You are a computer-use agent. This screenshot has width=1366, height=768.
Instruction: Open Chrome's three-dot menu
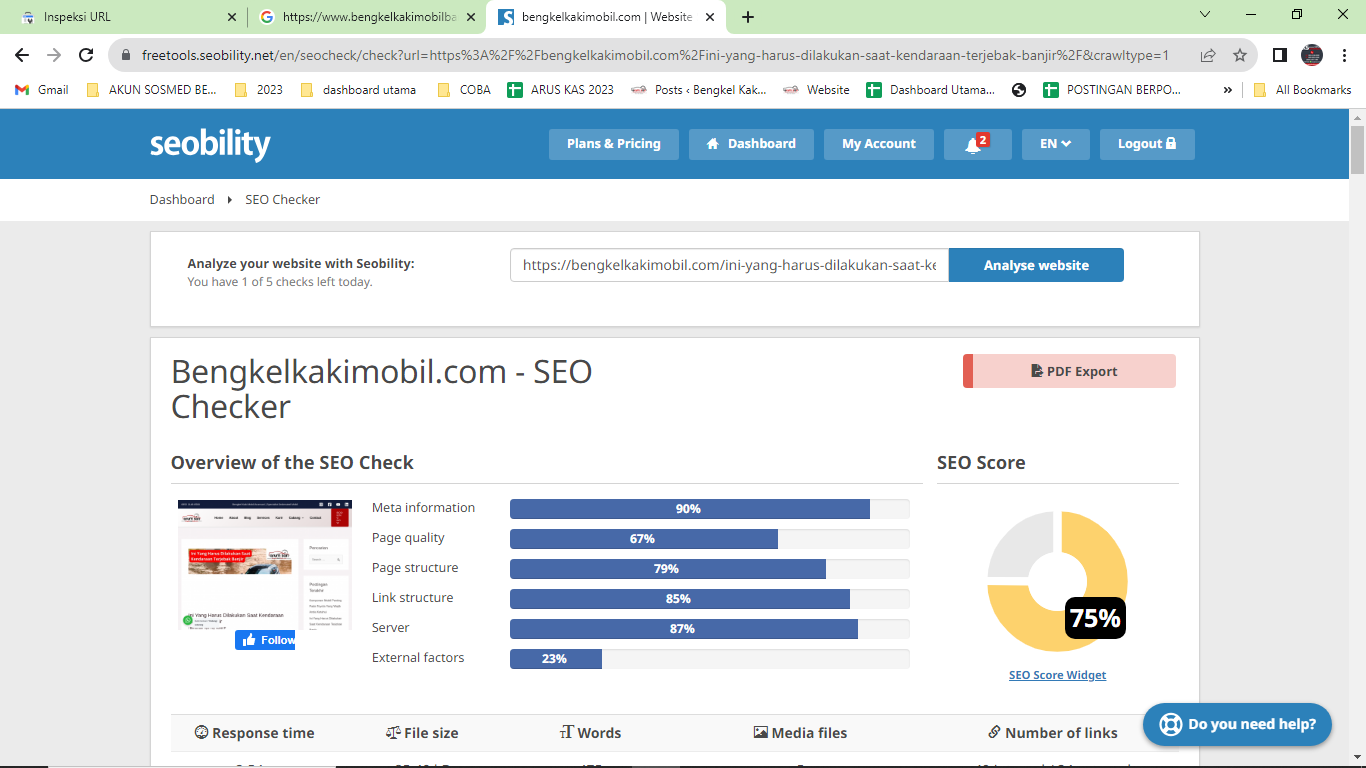click(x=1344, y=56)
